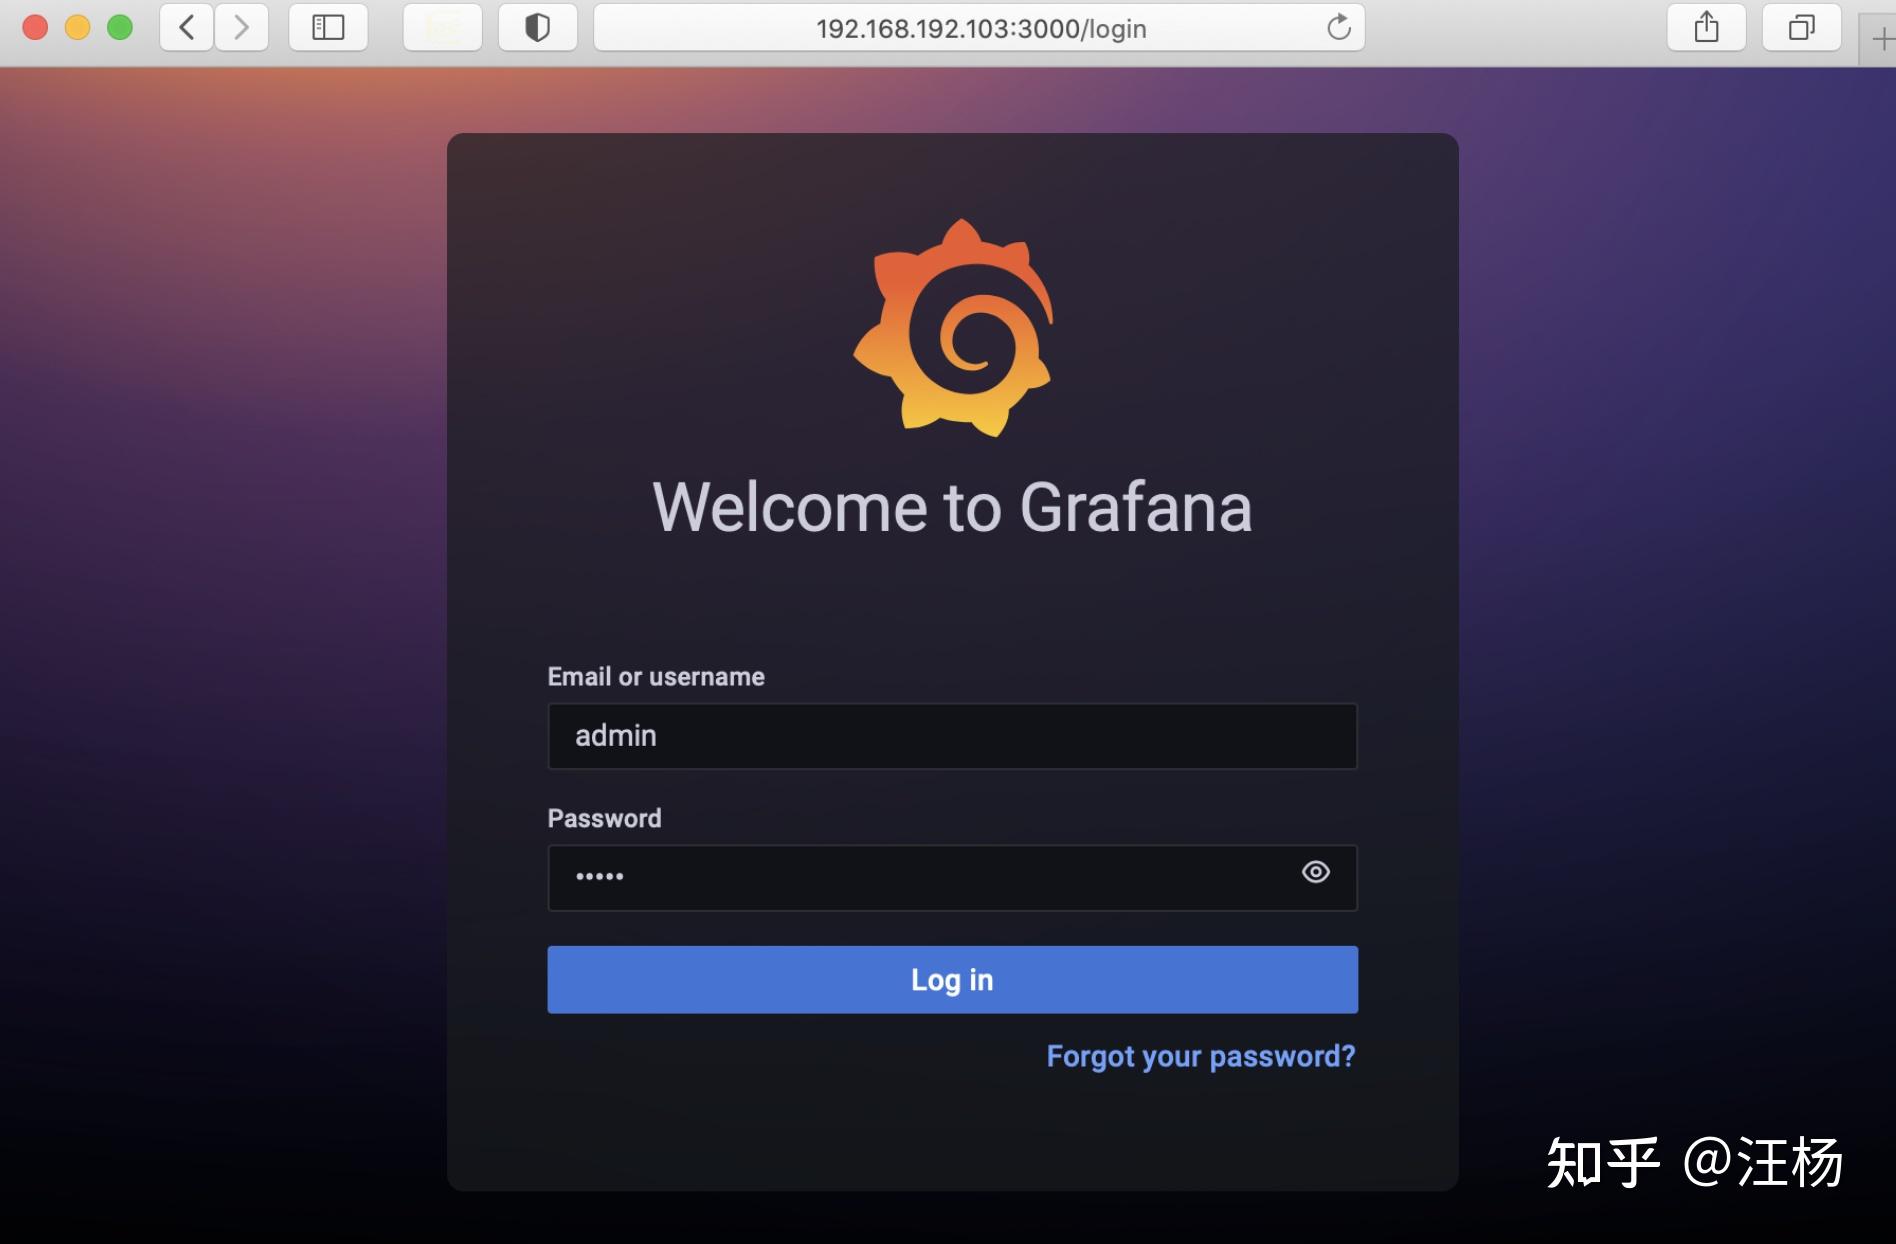Open a new tab with plus button
Image resolution: width=1896 pixels, height=1244 pixels.
pyautogui.click(x=1881, y=40)
